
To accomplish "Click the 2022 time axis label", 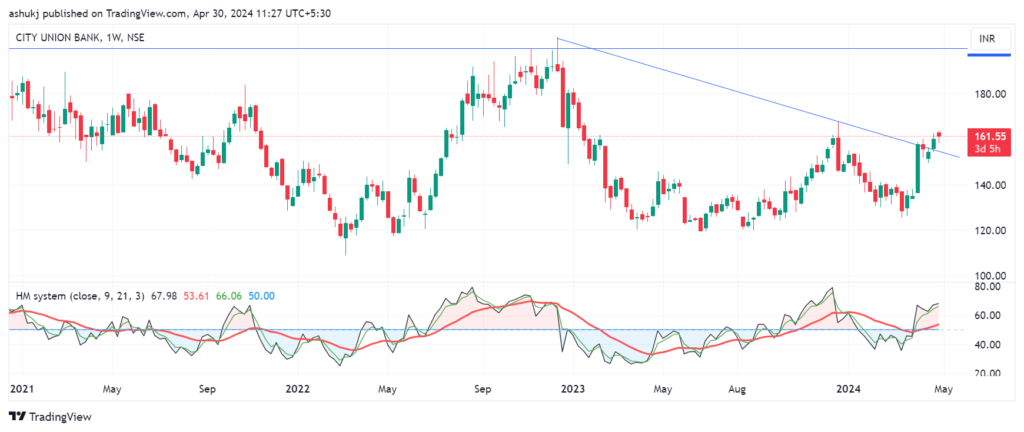I will click(297, 389).
